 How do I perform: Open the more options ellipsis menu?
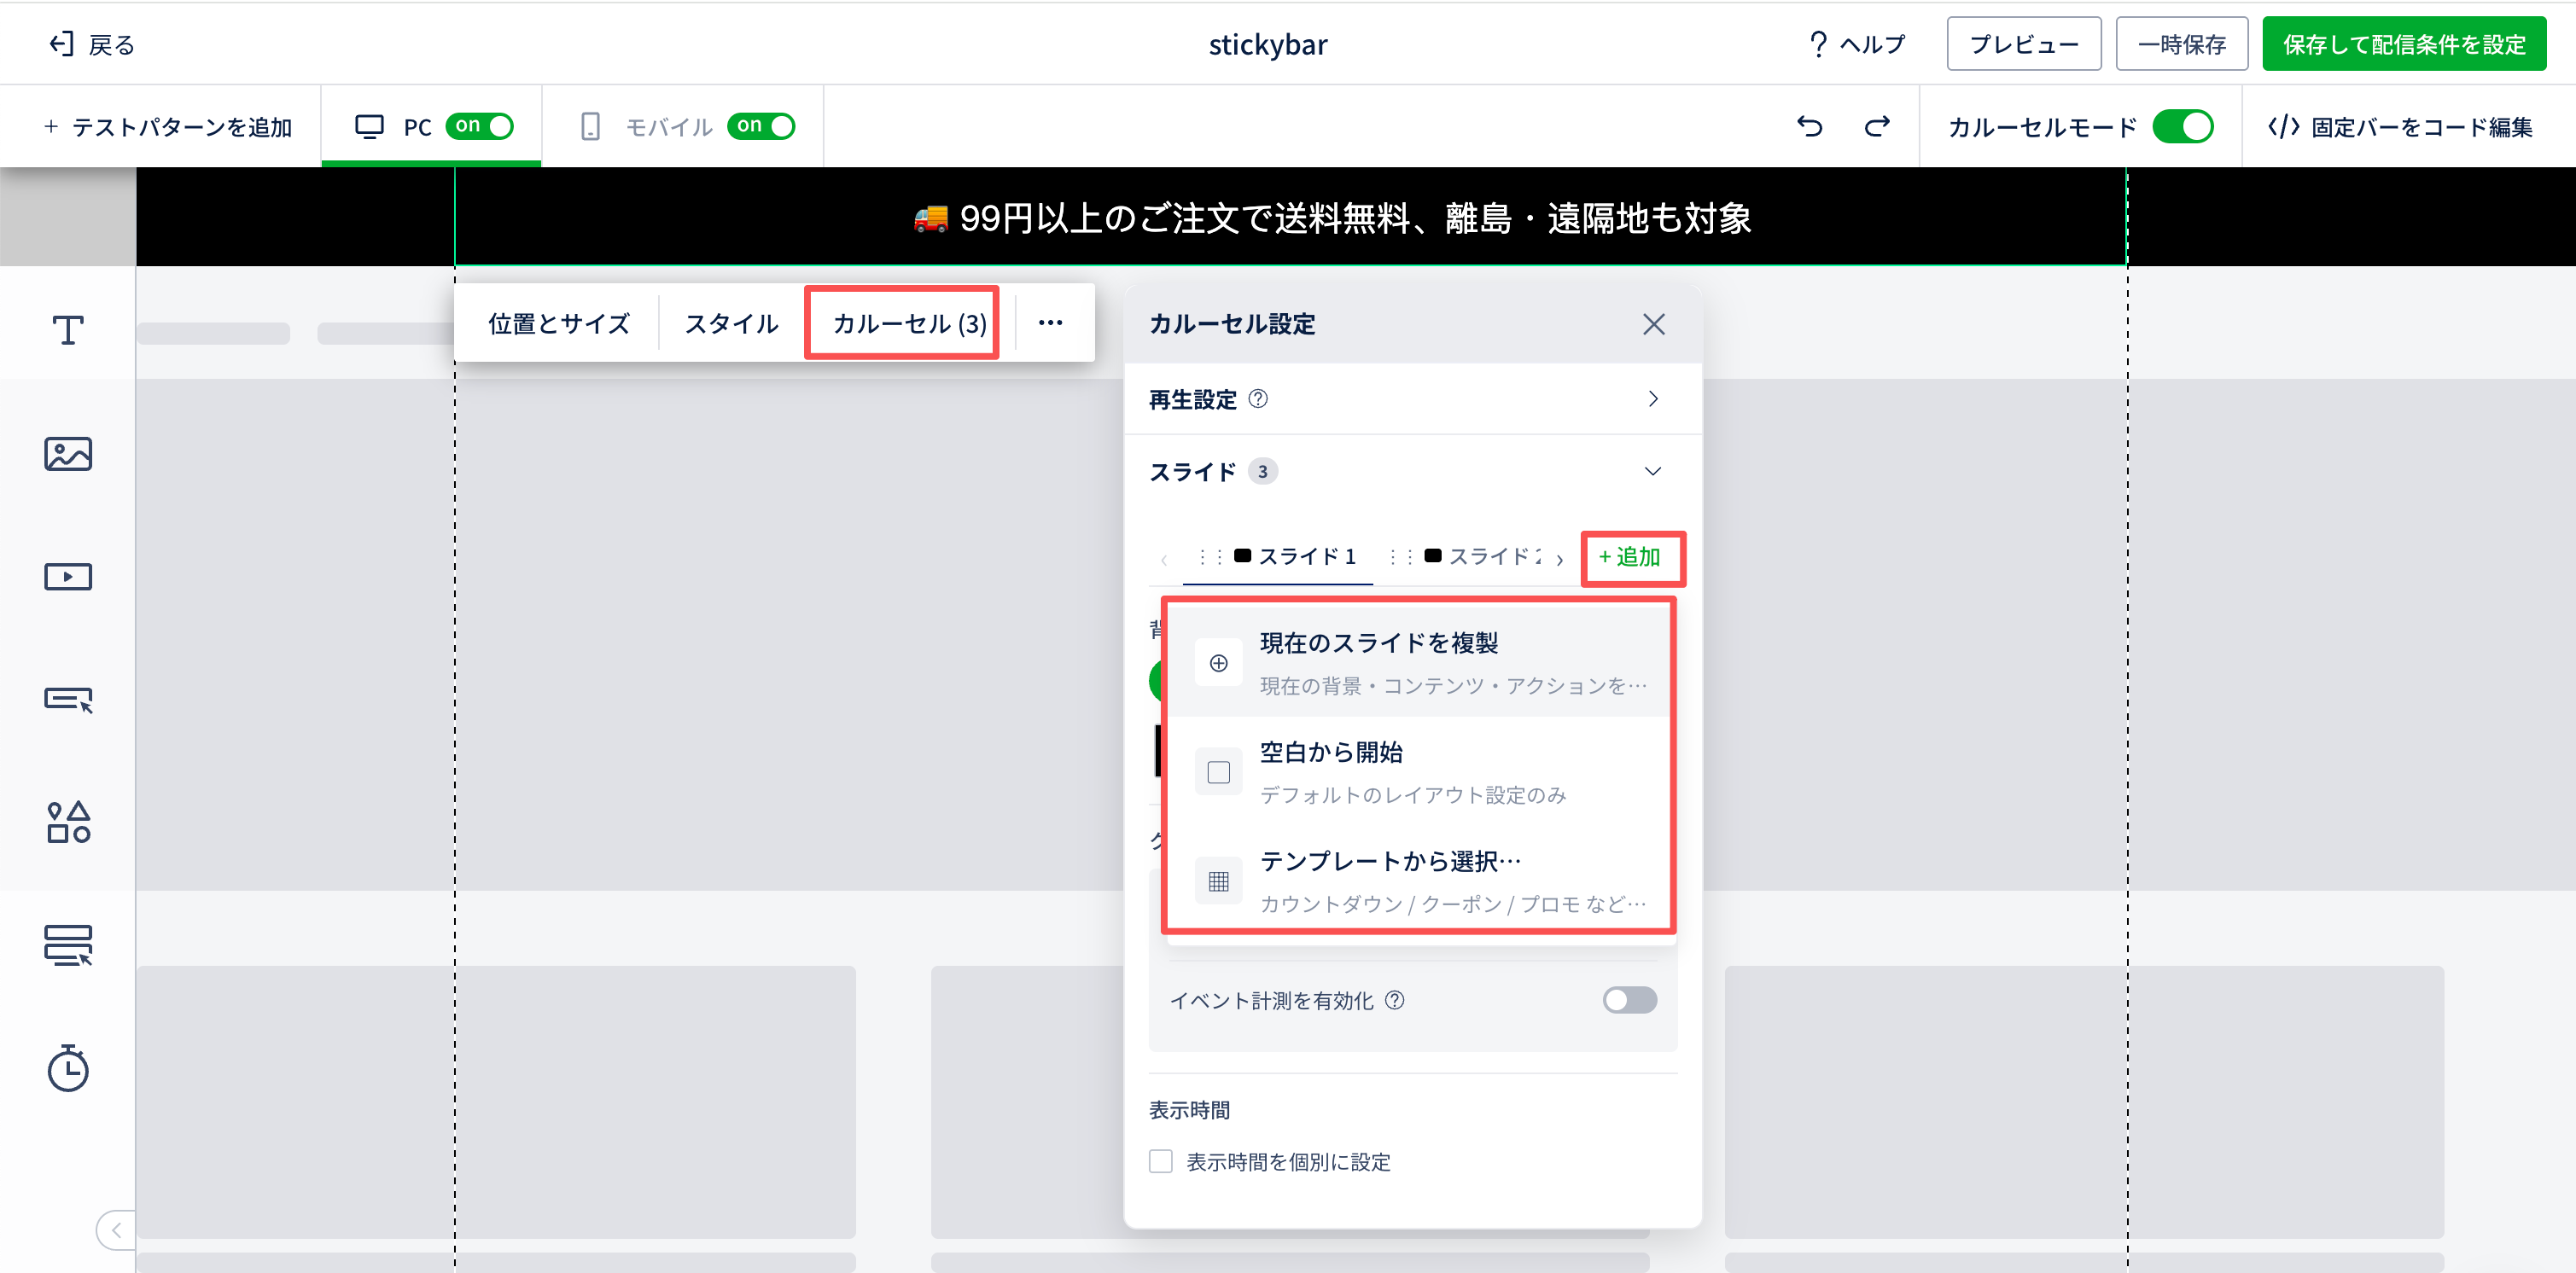coord(1050,323)
